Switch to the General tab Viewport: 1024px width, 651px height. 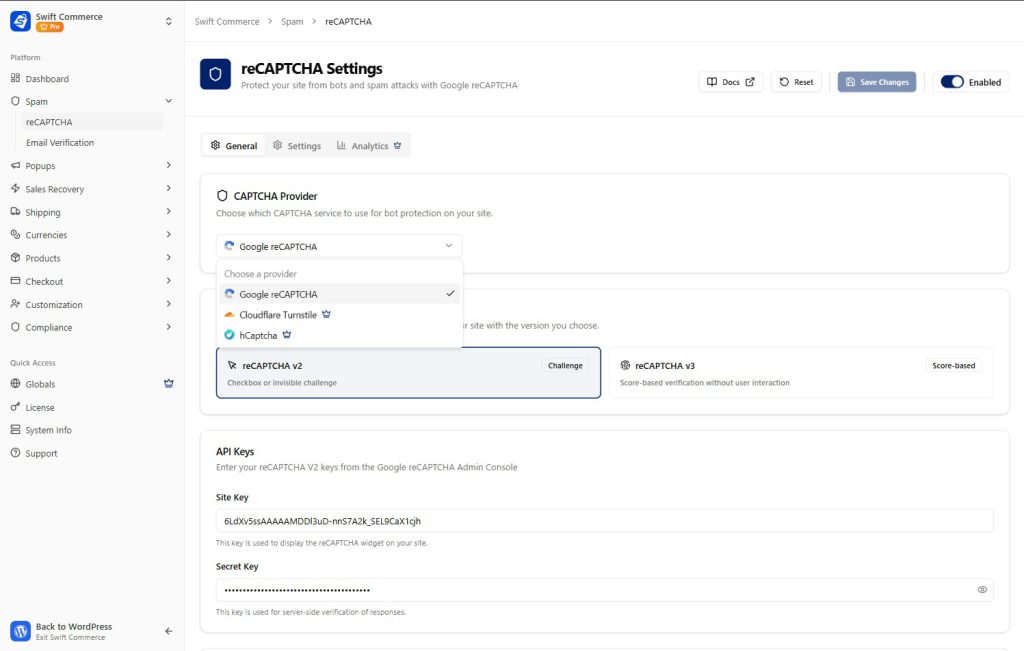pos(234,146)
